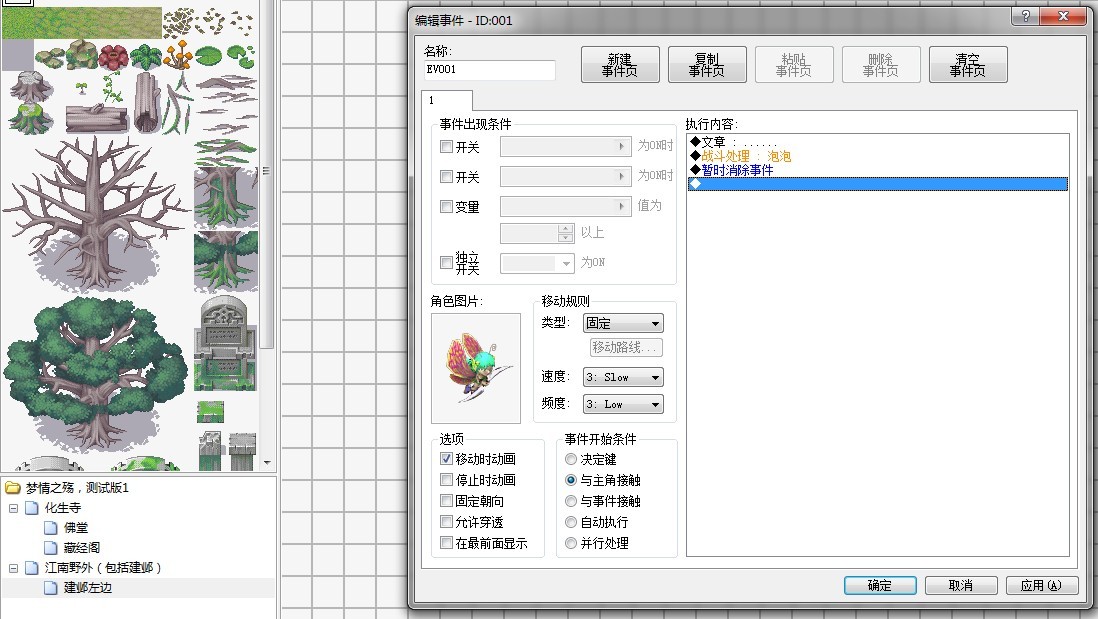Select the large leafy green tree tile
The height and width of the screenshot is (619, 1098).
click(x=95, y=373)
